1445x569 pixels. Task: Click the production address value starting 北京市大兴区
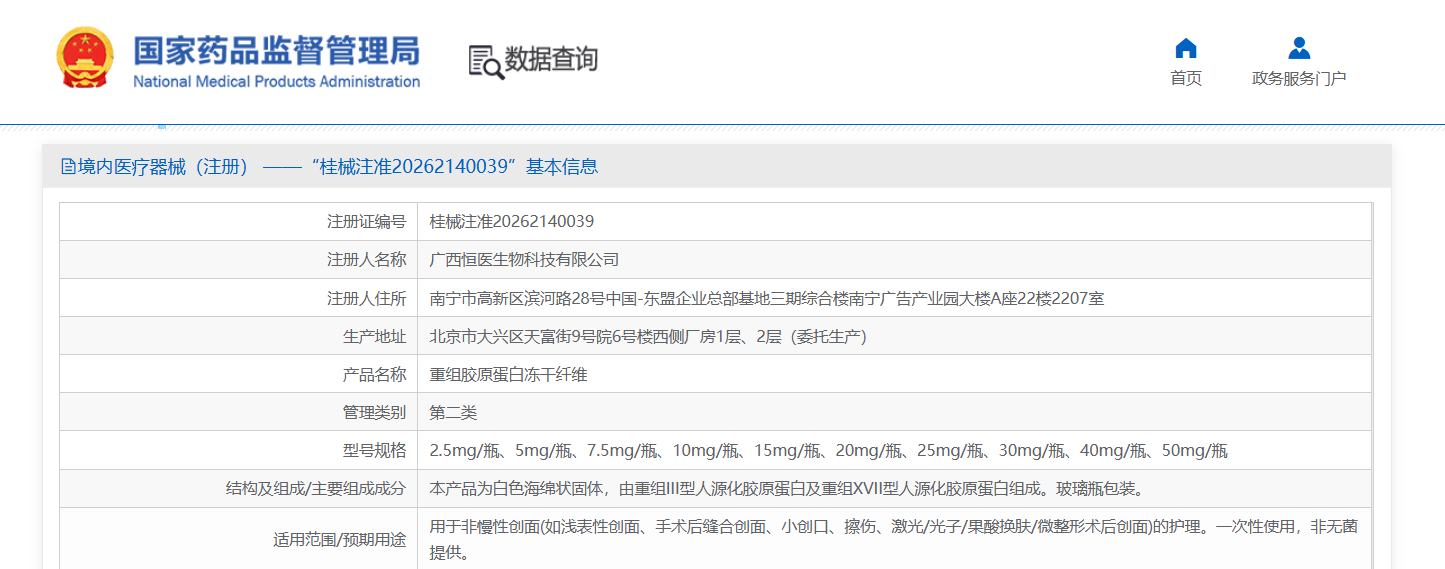(647, 337)
